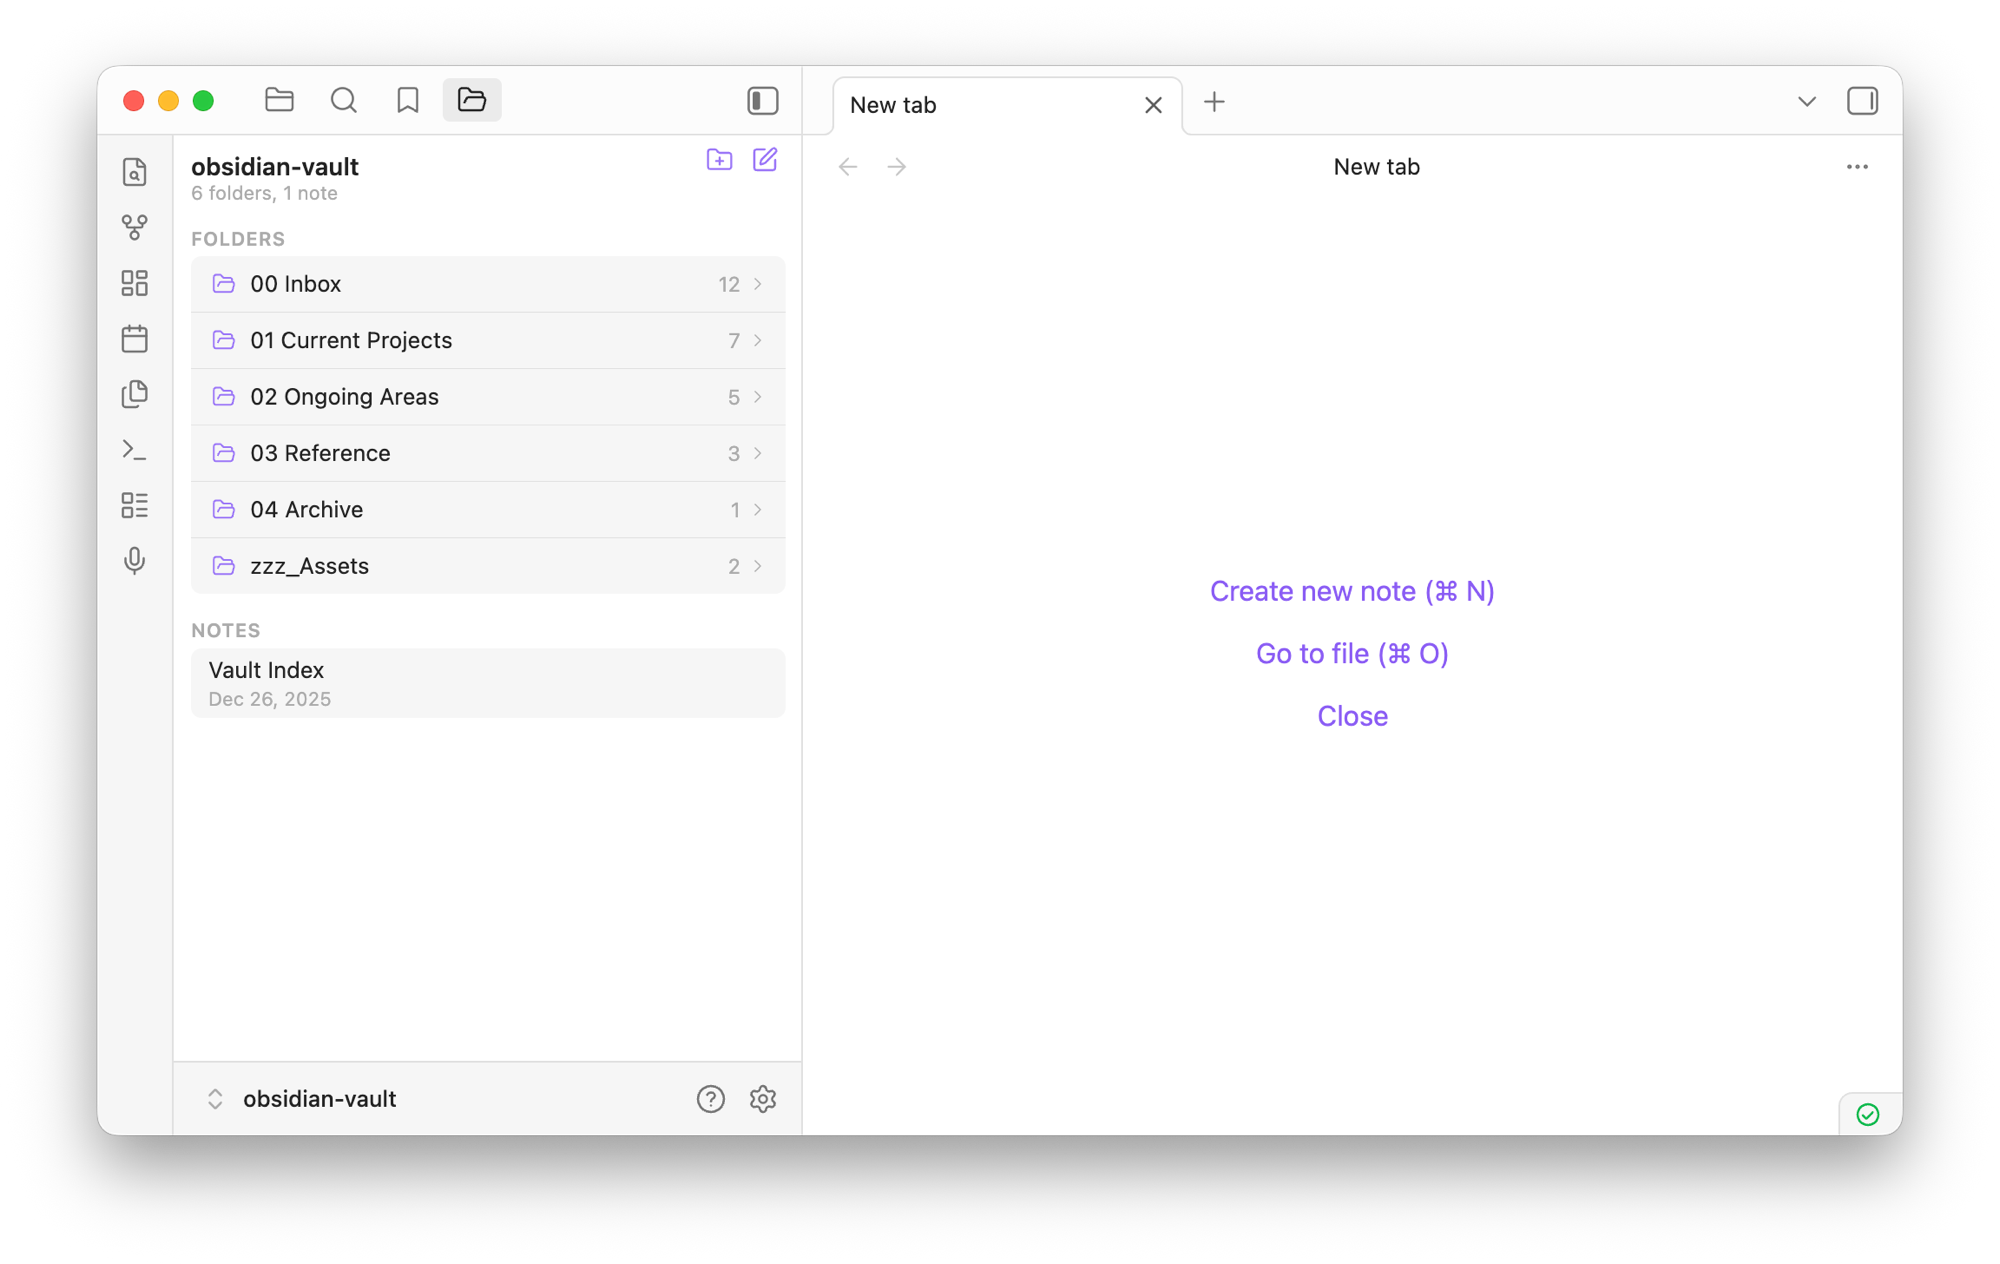Open the file explorer folder icon
Viewport: 2000px width, 1264px height.
(x=279, y=100)
